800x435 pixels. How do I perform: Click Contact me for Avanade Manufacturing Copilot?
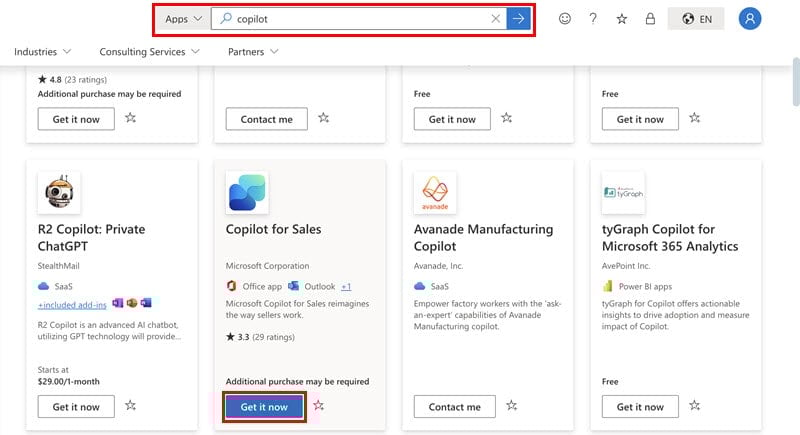(455, 406)
